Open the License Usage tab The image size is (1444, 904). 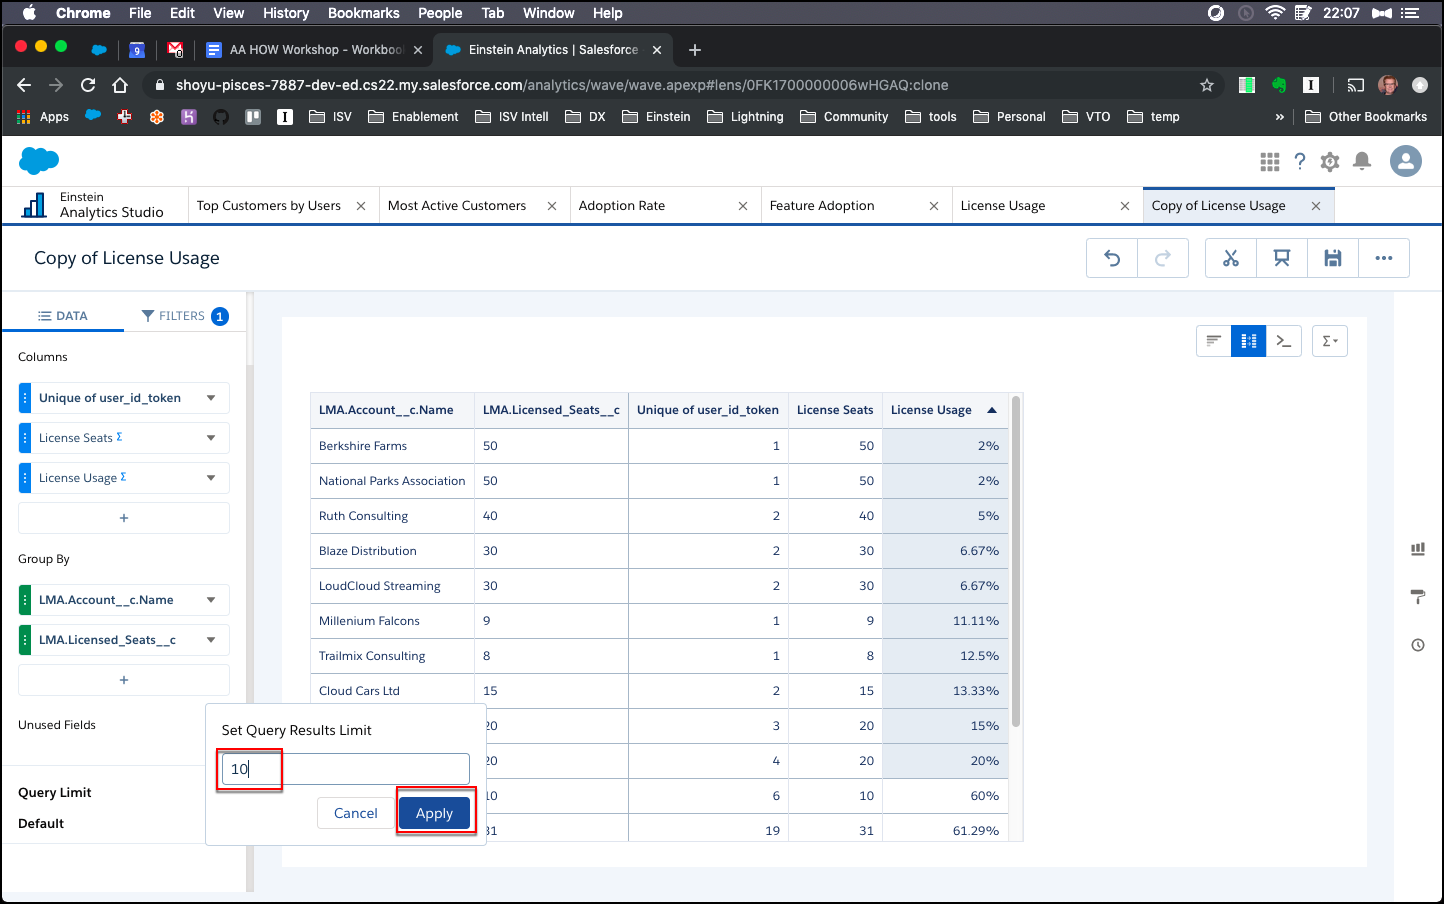coord(1003,206)
